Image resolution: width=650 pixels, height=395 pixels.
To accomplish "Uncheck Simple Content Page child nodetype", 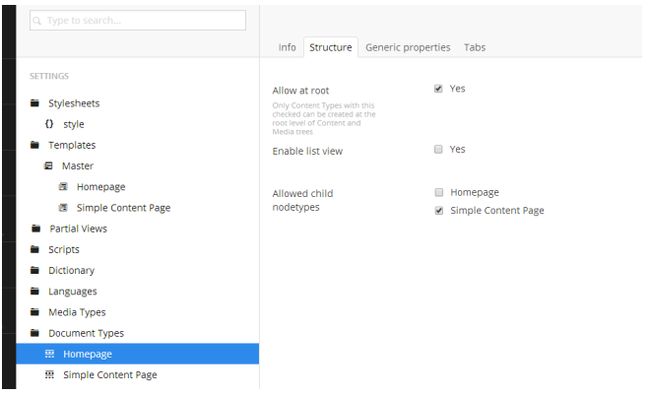I will 439,211.
